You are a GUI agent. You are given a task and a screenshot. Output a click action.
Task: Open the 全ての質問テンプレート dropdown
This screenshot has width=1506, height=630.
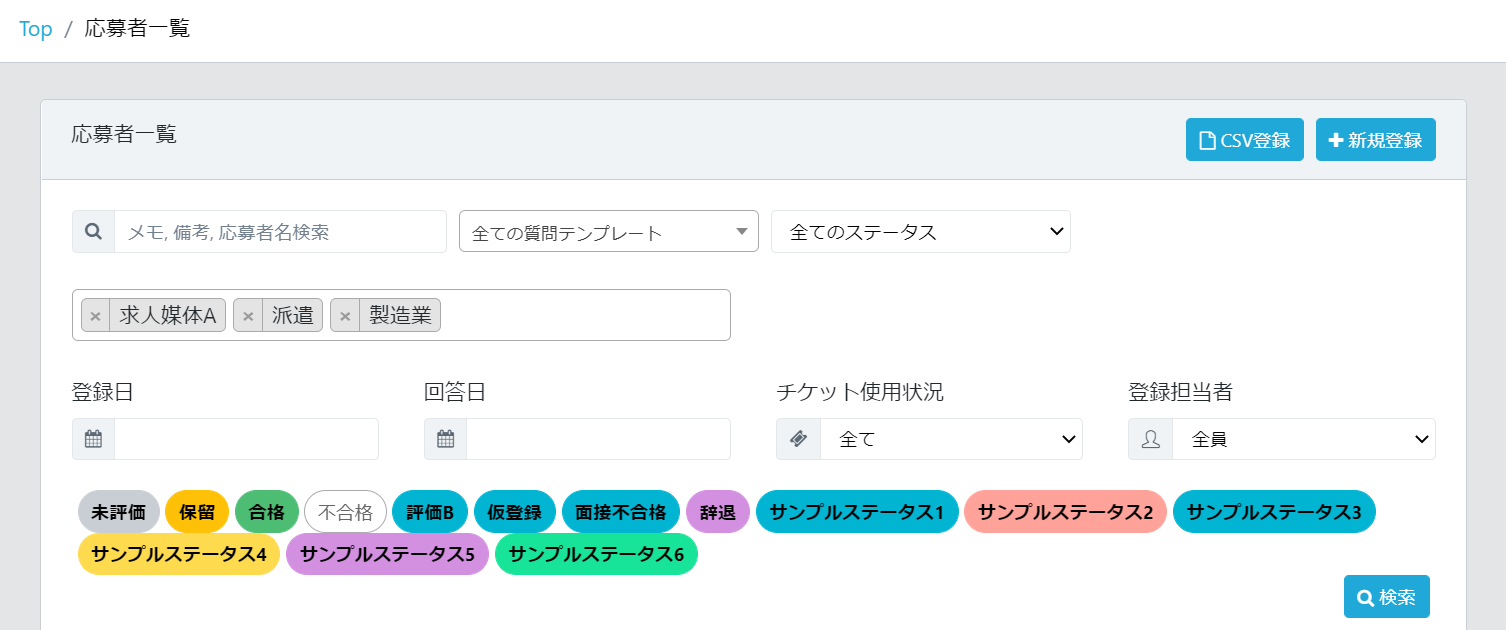[608, 232]
